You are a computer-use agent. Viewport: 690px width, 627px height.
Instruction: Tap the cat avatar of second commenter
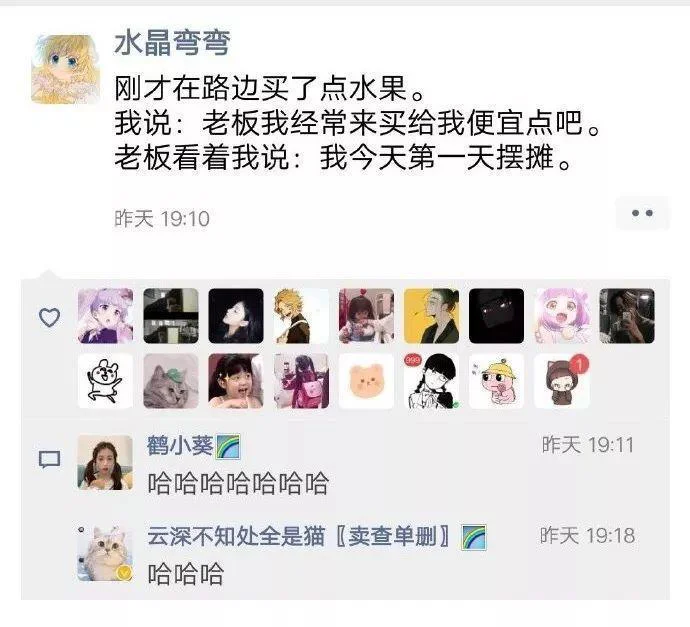point(105,554)
